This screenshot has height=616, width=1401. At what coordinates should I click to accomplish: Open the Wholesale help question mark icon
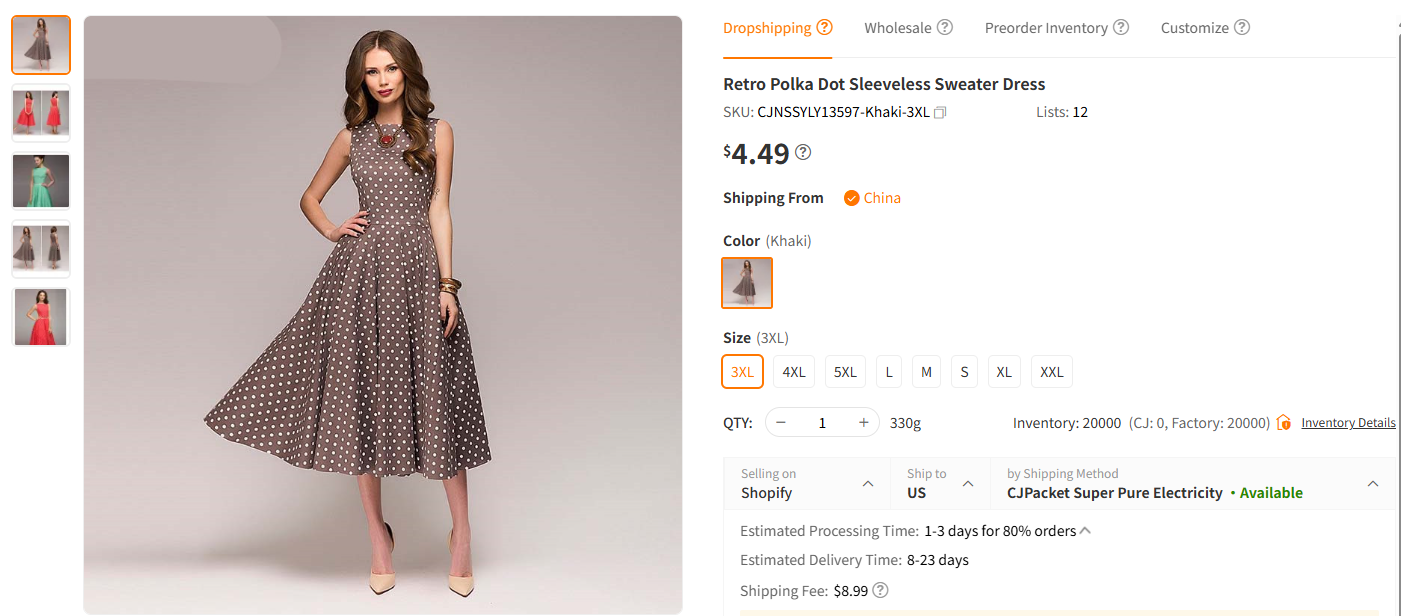click(x=944, y=27)
